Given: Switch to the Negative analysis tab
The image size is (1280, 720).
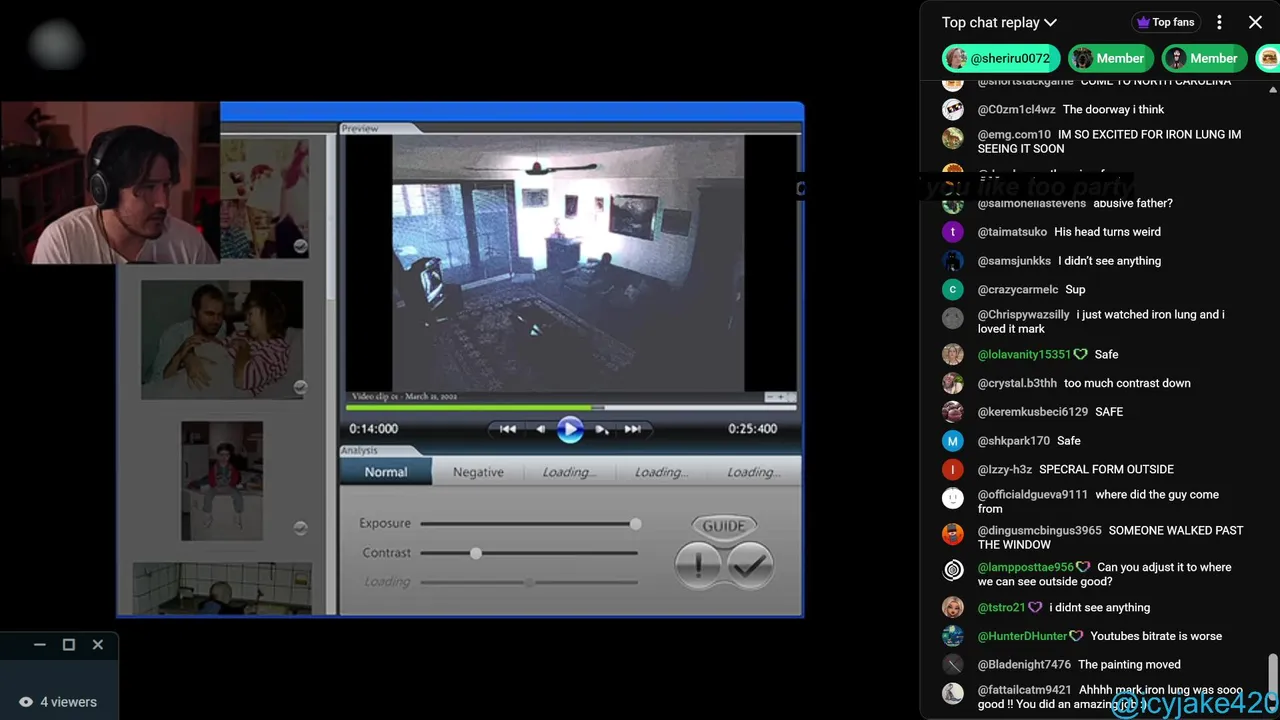Looking at the screenshot, I should [x=478, y=472].
